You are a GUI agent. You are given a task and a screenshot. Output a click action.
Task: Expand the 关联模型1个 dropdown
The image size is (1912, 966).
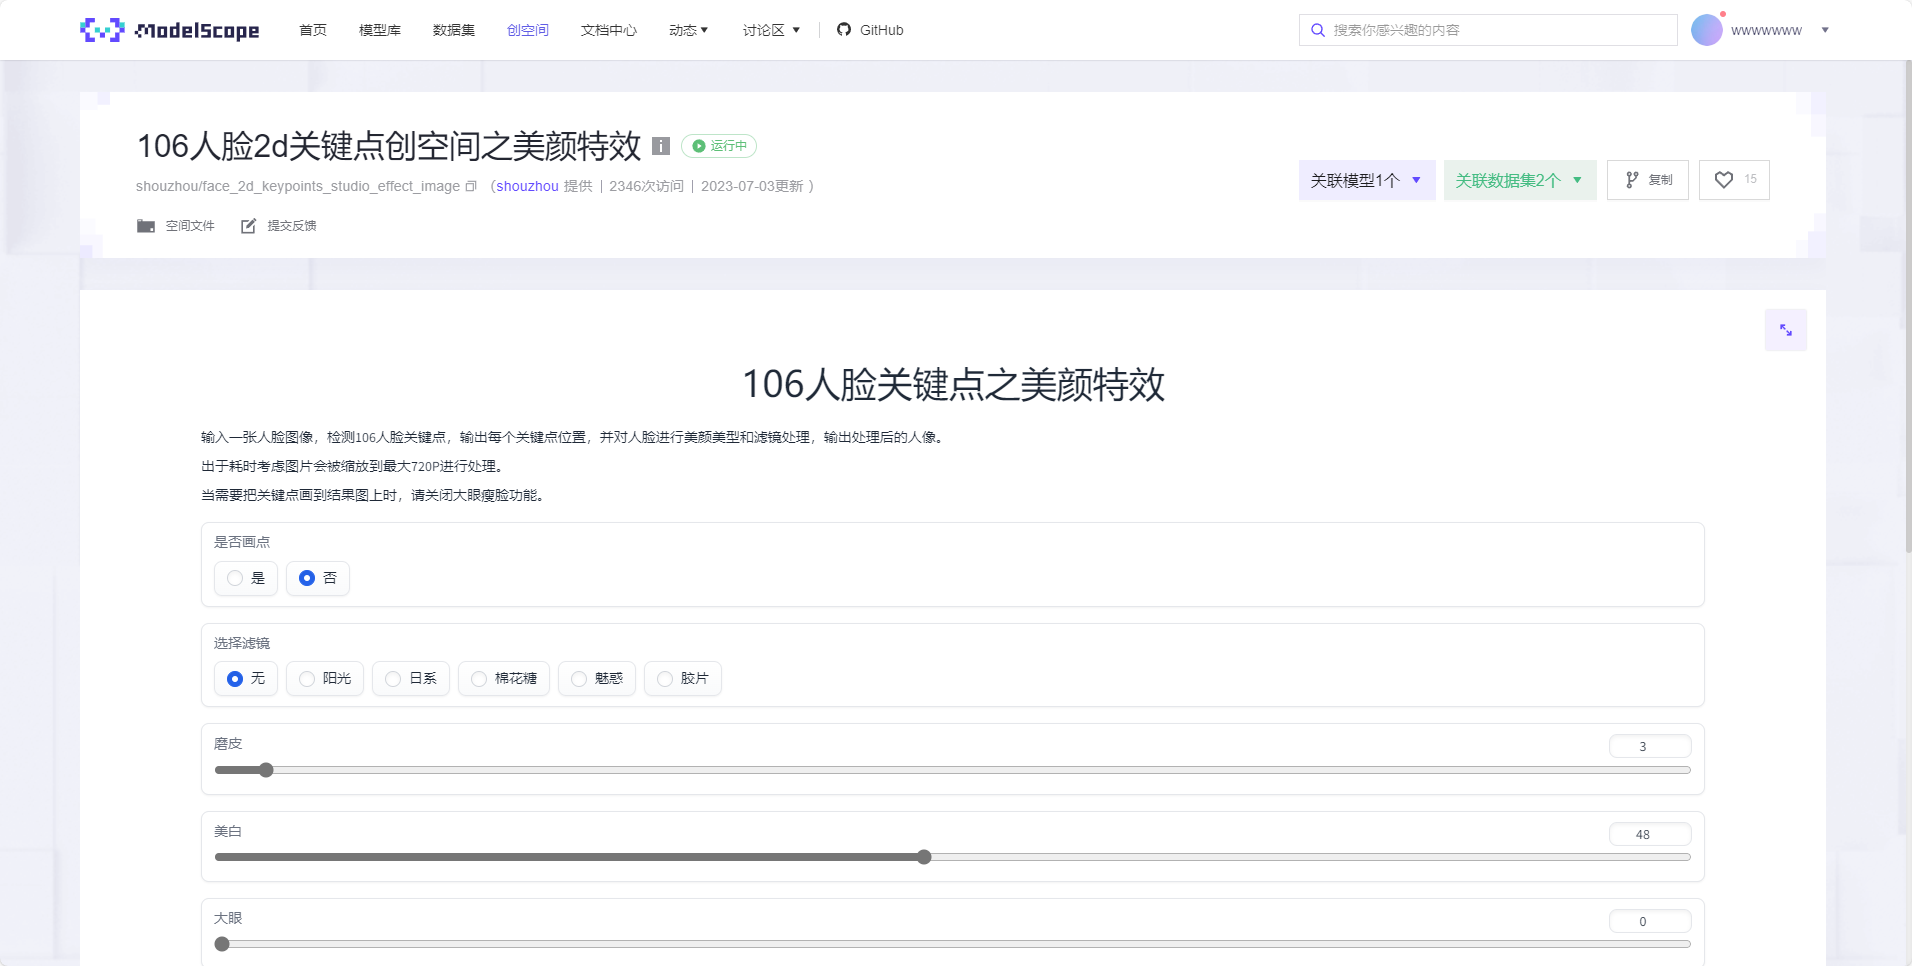point(1367,180)
